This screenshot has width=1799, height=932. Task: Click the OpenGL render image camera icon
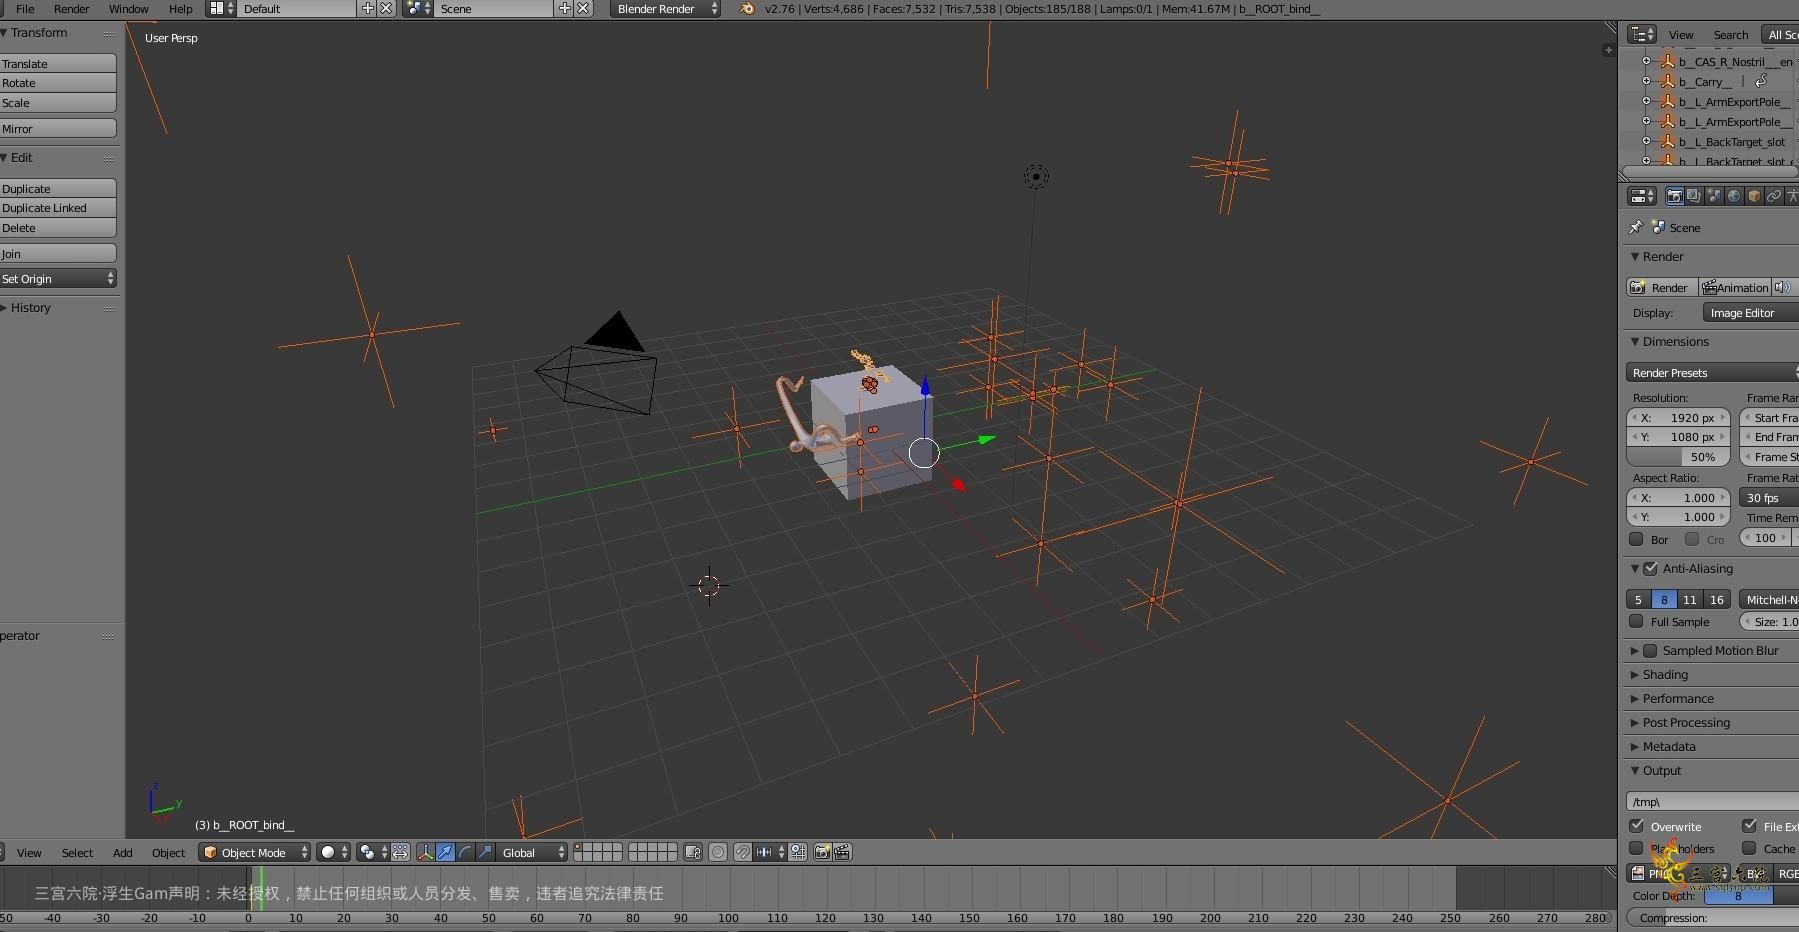822,852
